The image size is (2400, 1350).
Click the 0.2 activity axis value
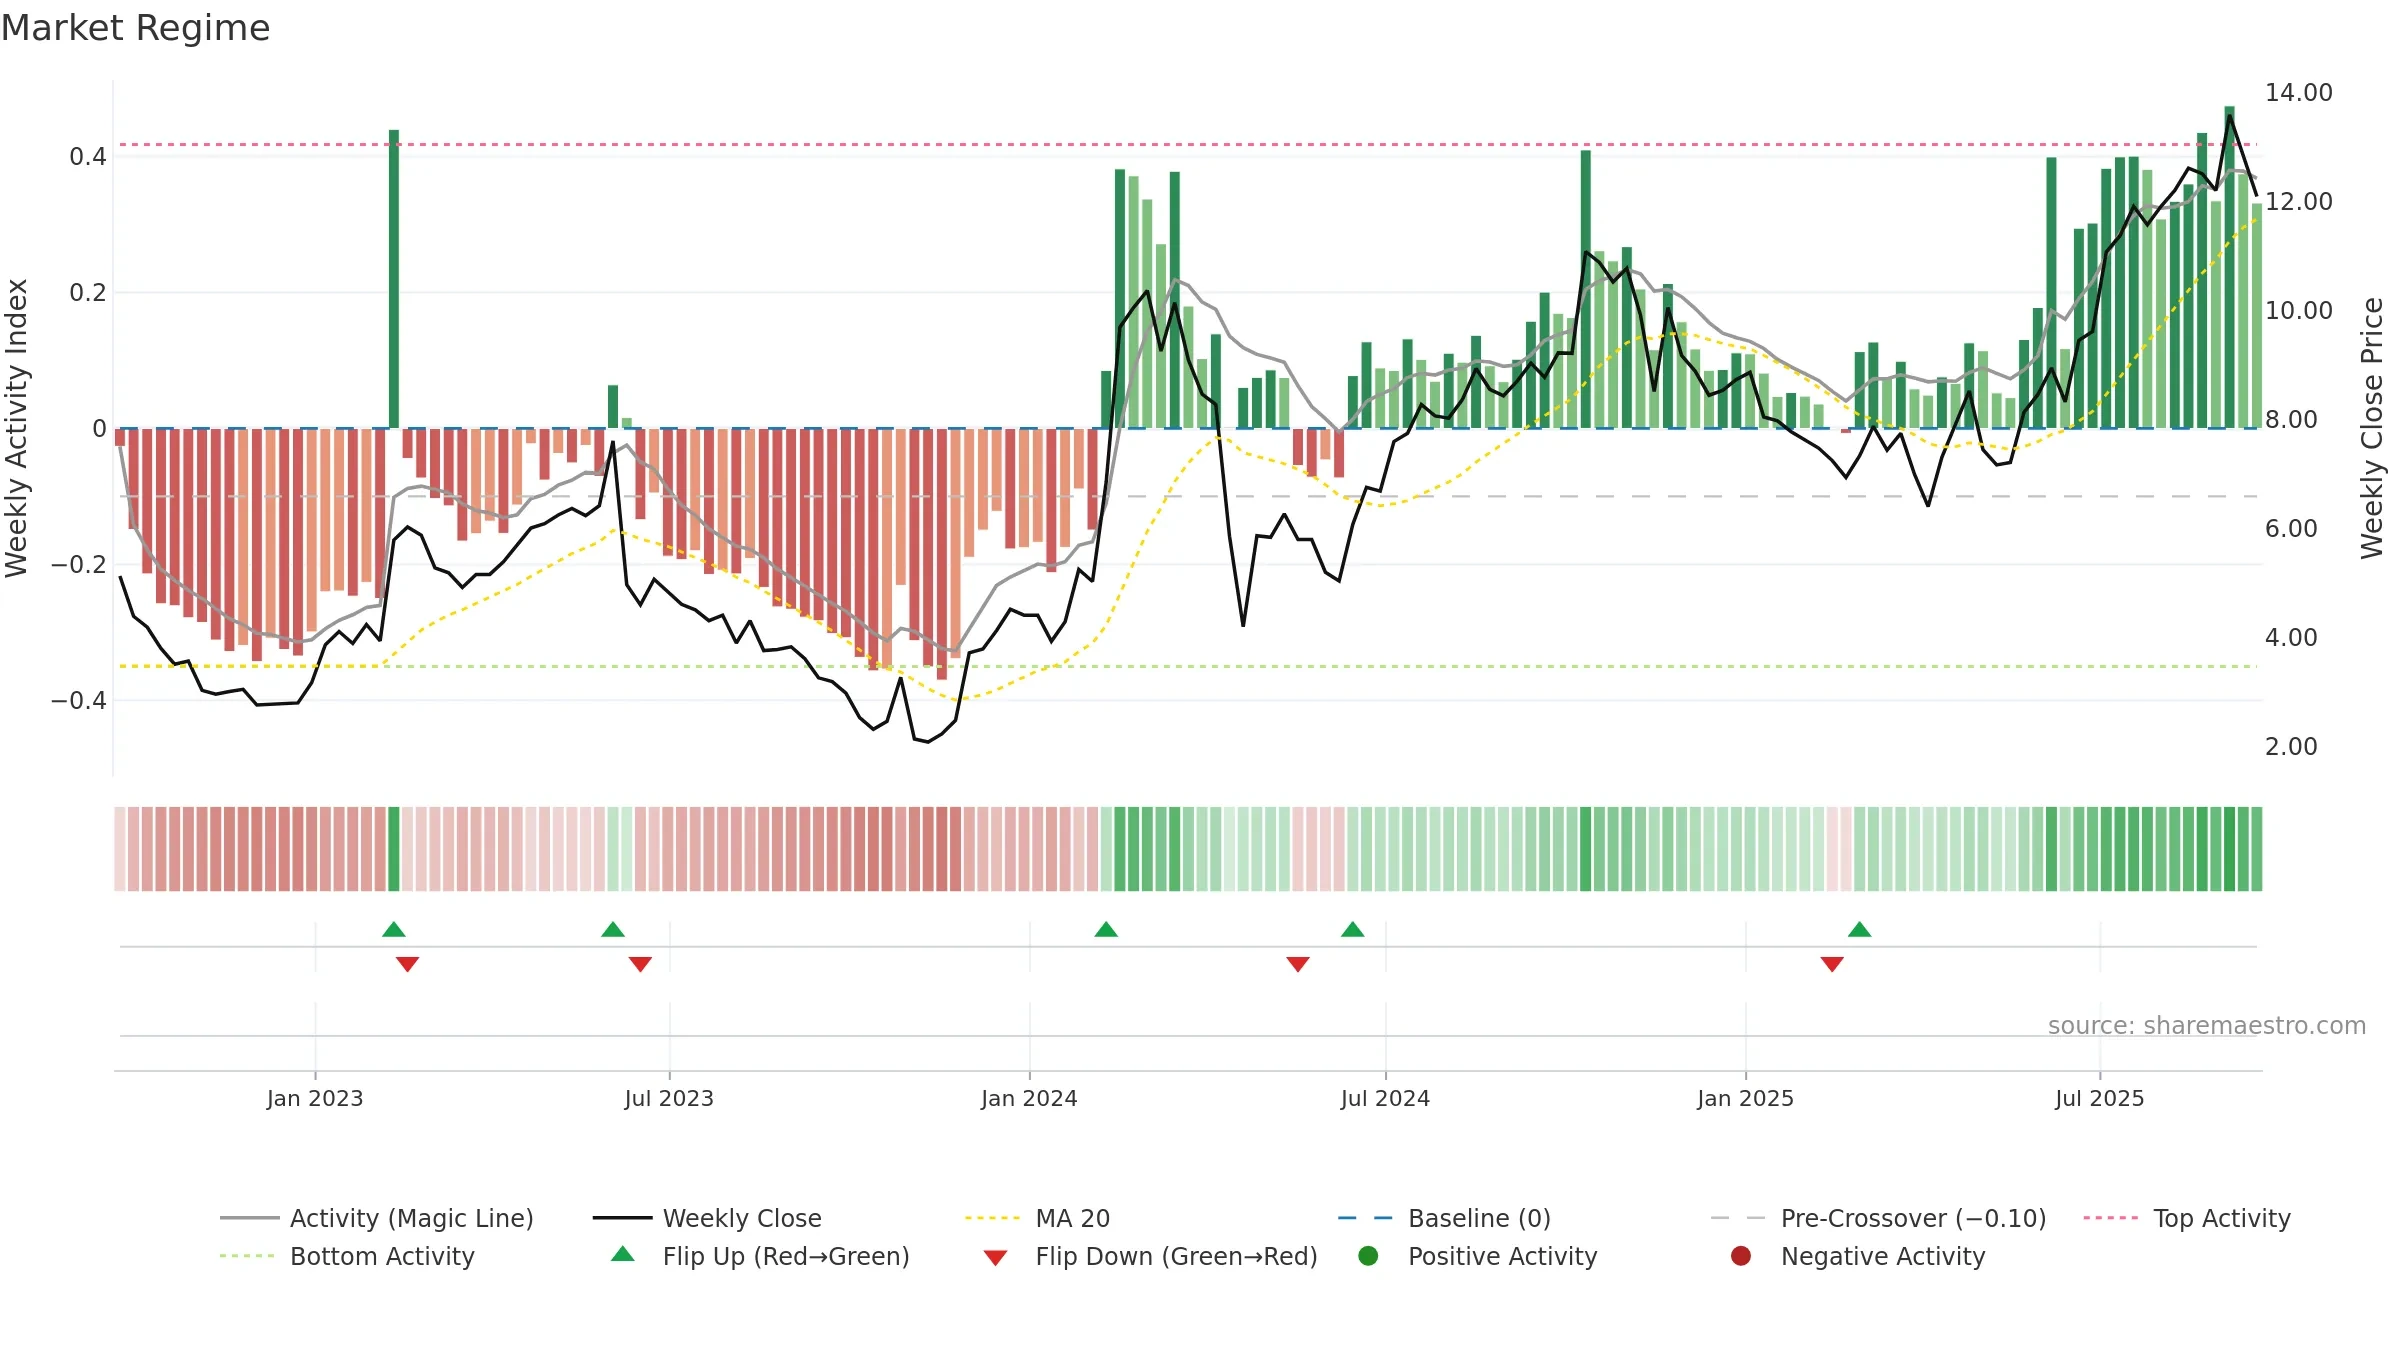(88, 293)
